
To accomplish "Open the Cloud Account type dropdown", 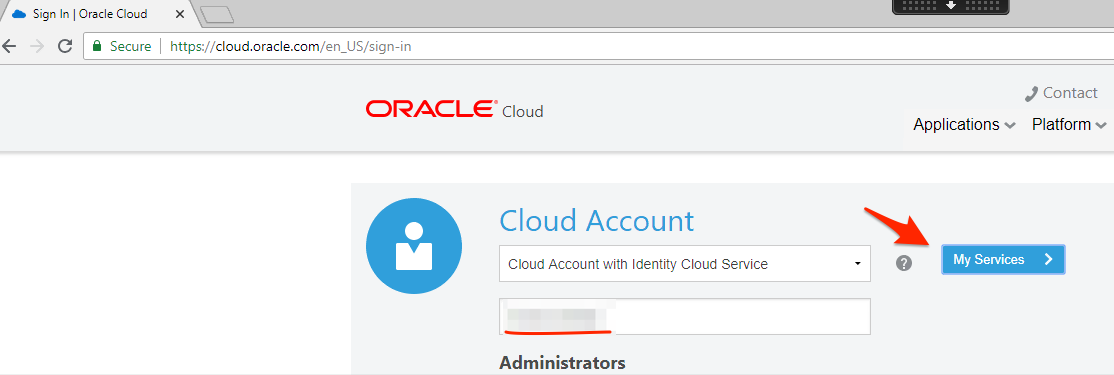I will coord(685,263).
